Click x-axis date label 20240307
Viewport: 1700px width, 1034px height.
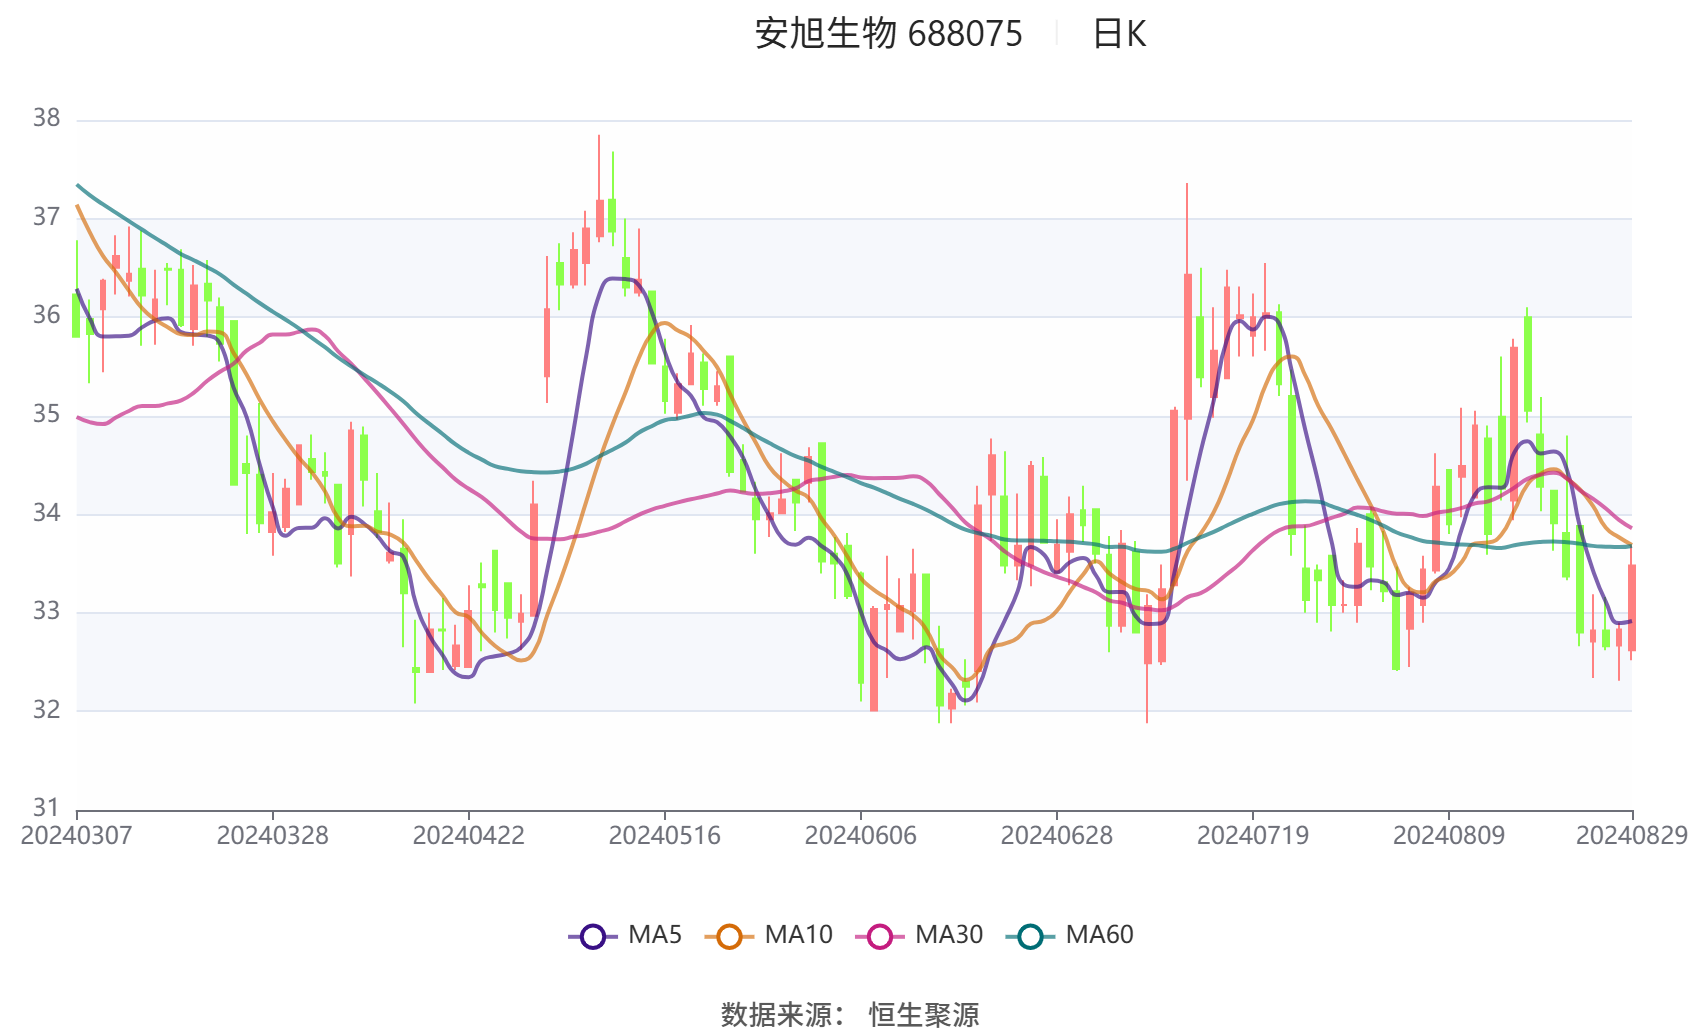click(x=77, y=835)
